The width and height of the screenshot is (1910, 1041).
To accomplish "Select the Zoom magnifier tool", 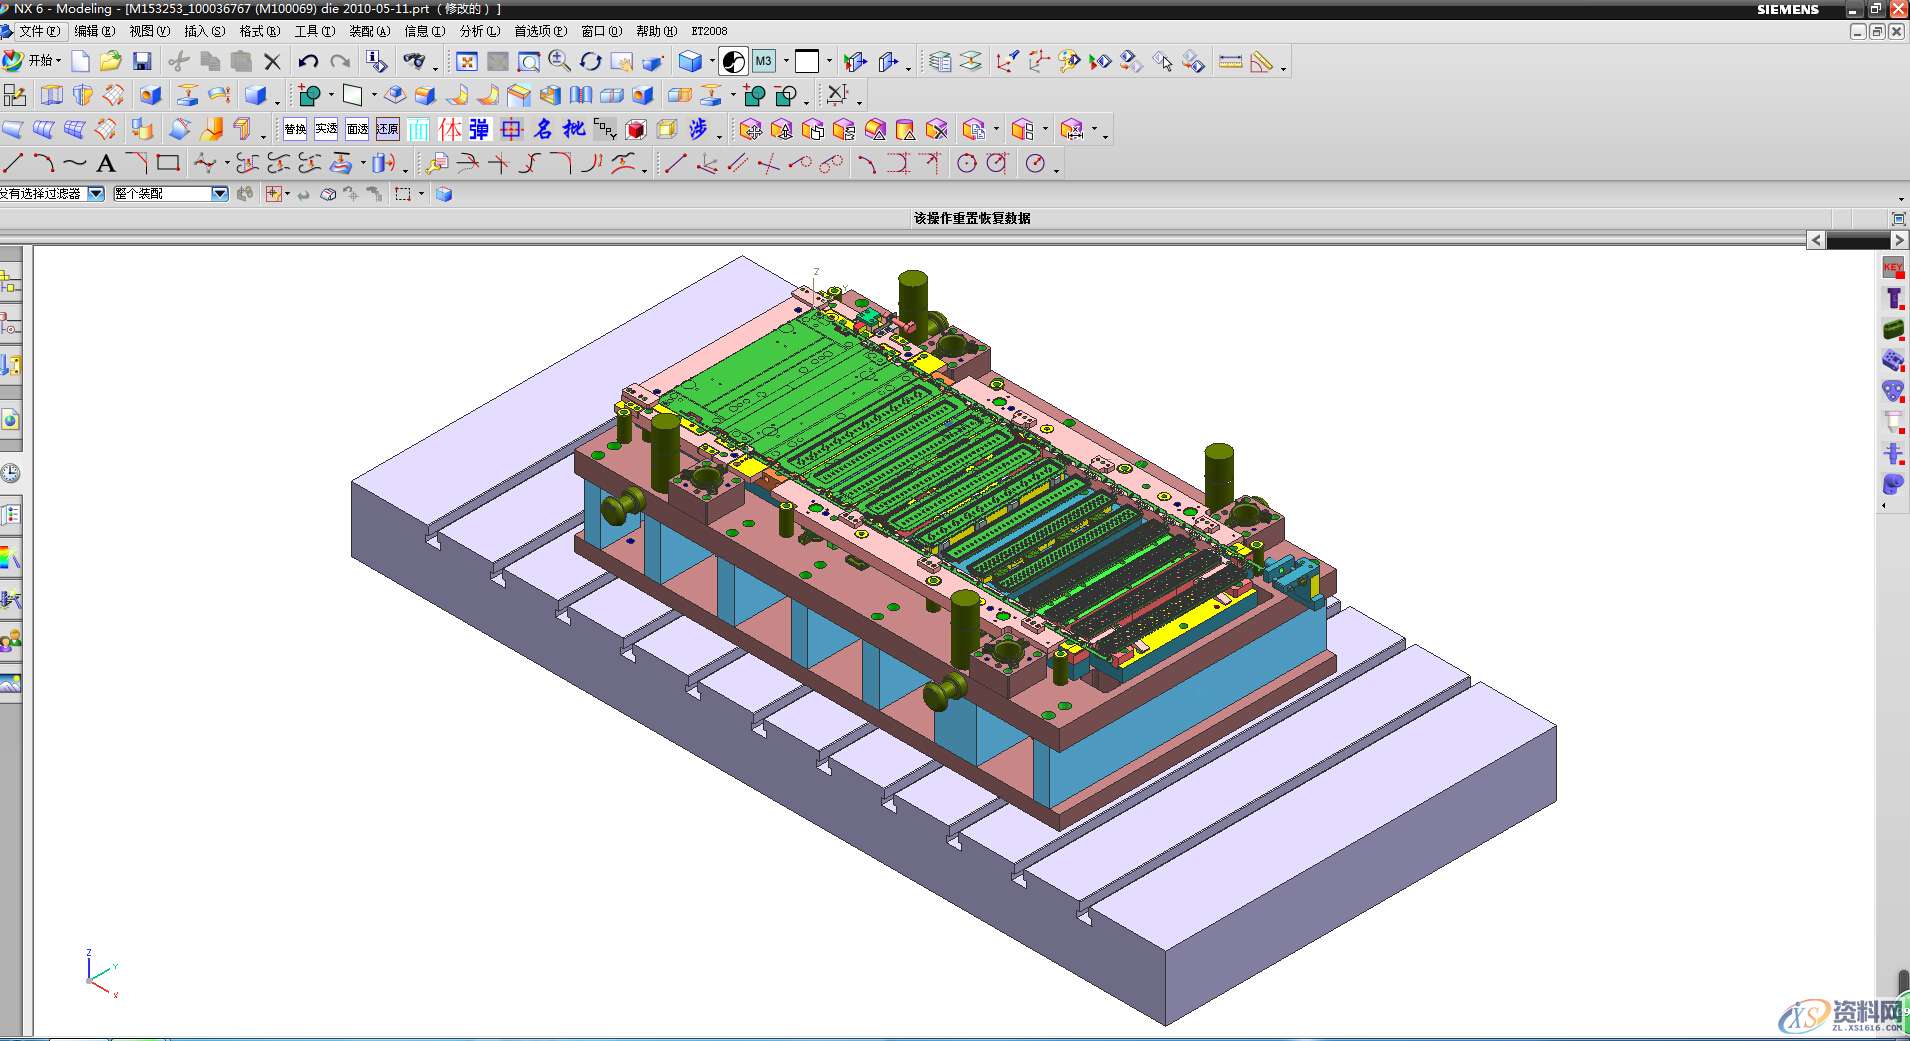I will tap(559, 62).
